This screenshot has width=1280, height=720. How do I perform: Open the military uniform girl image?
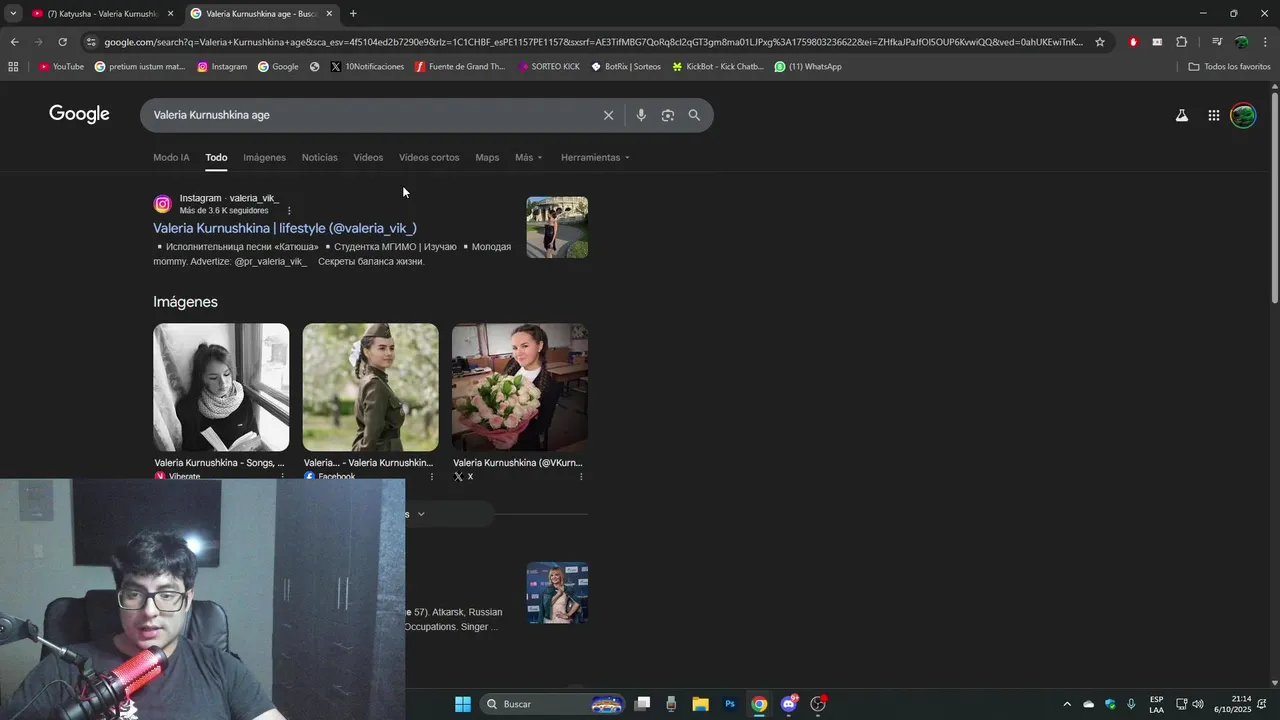[x=370, y=387]
